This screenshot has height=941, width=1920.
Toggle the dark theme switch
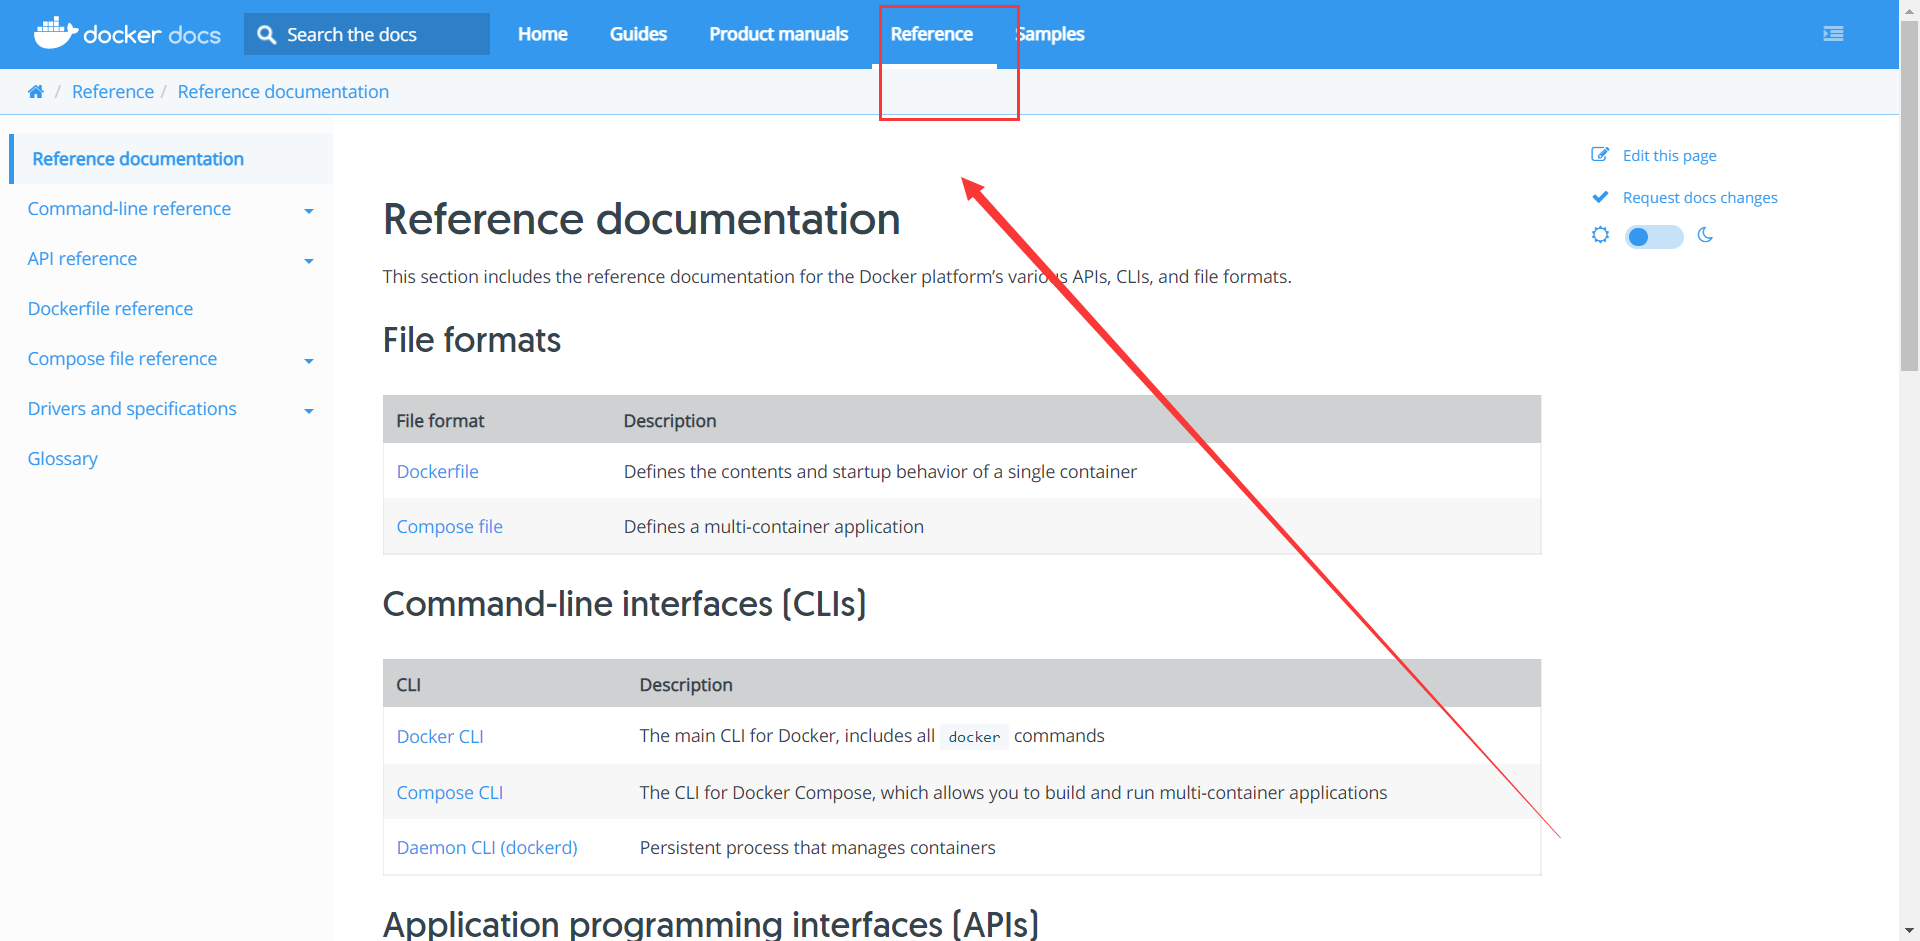click(x=1654, y=237)
